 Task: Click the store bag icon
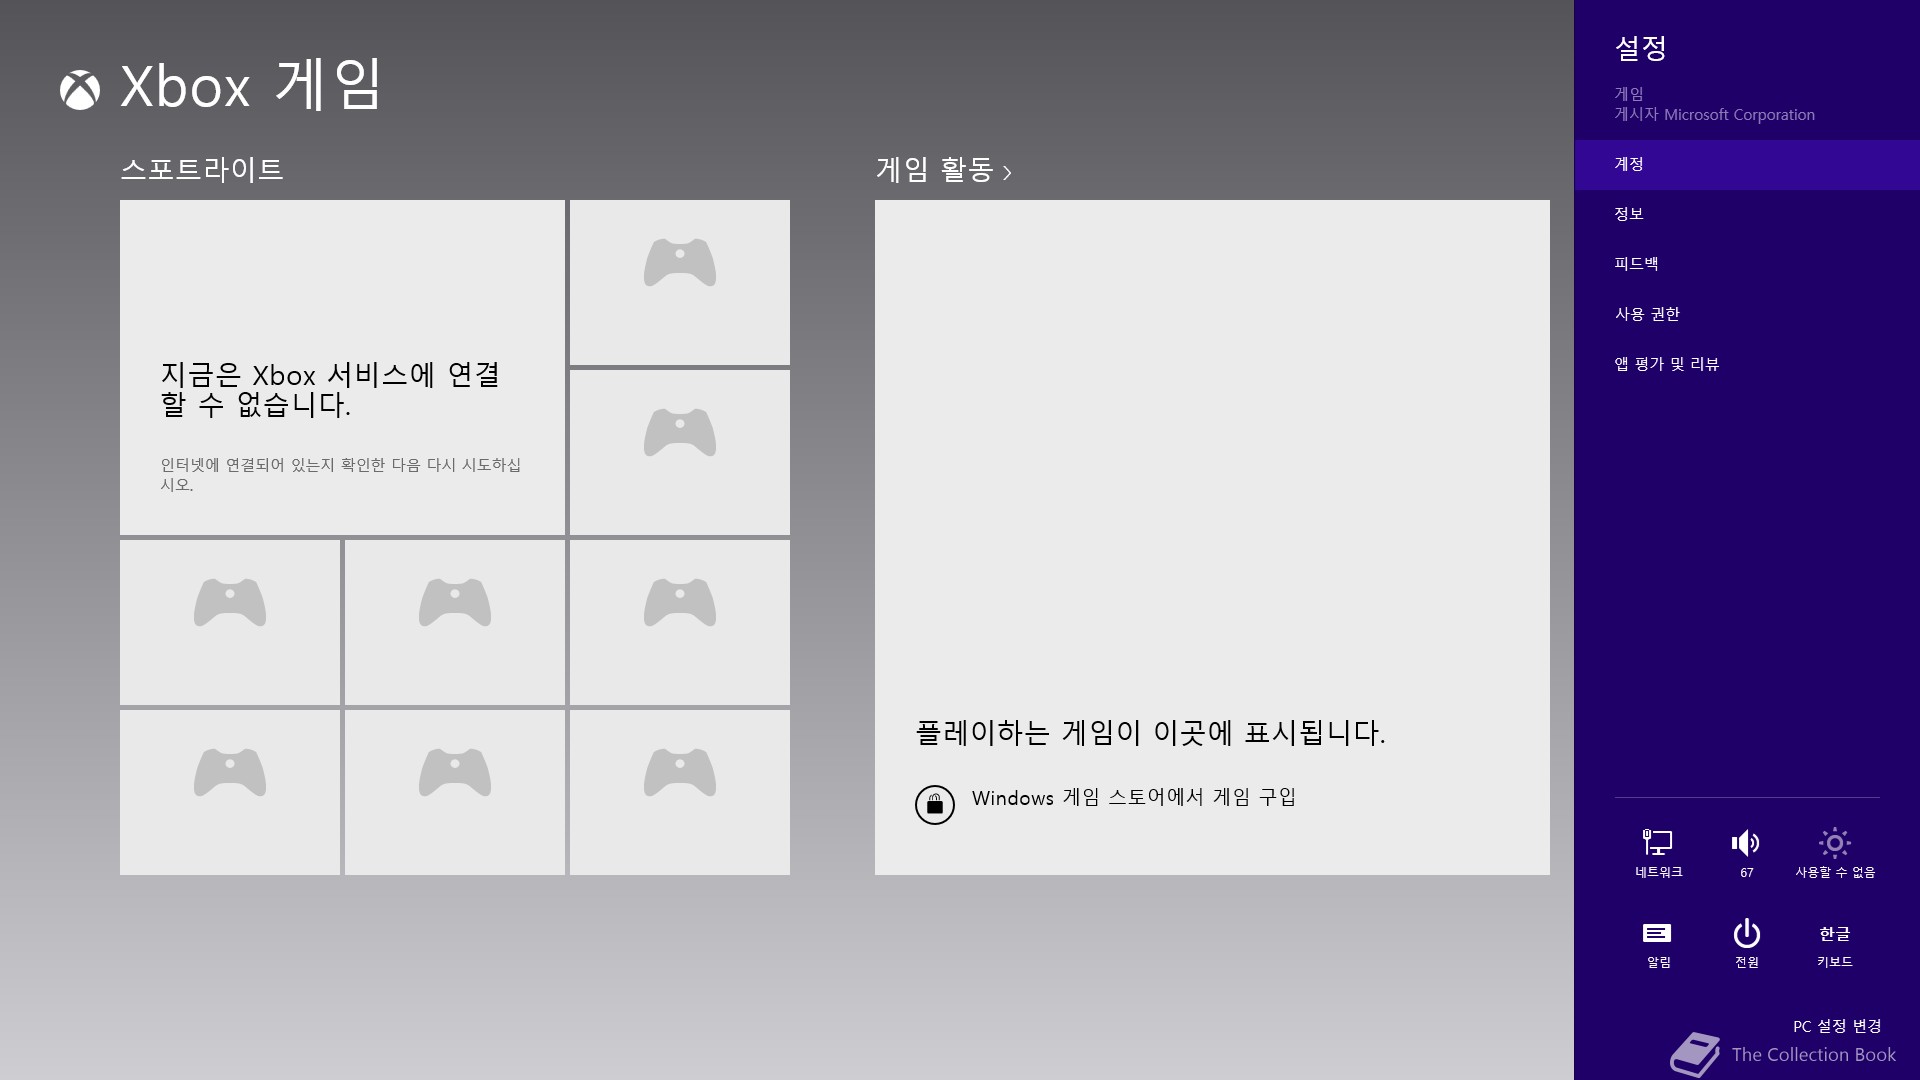[x=935, y=804]
